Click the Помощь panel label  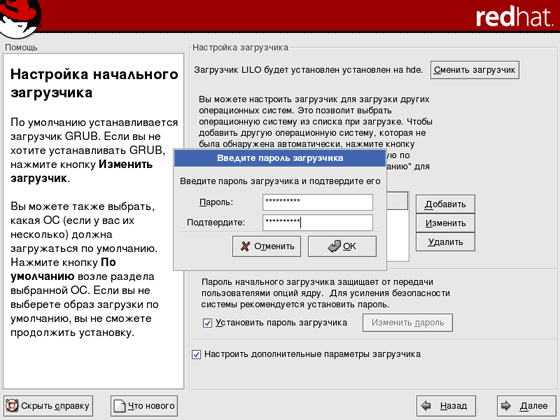click(x=21, y=48)
